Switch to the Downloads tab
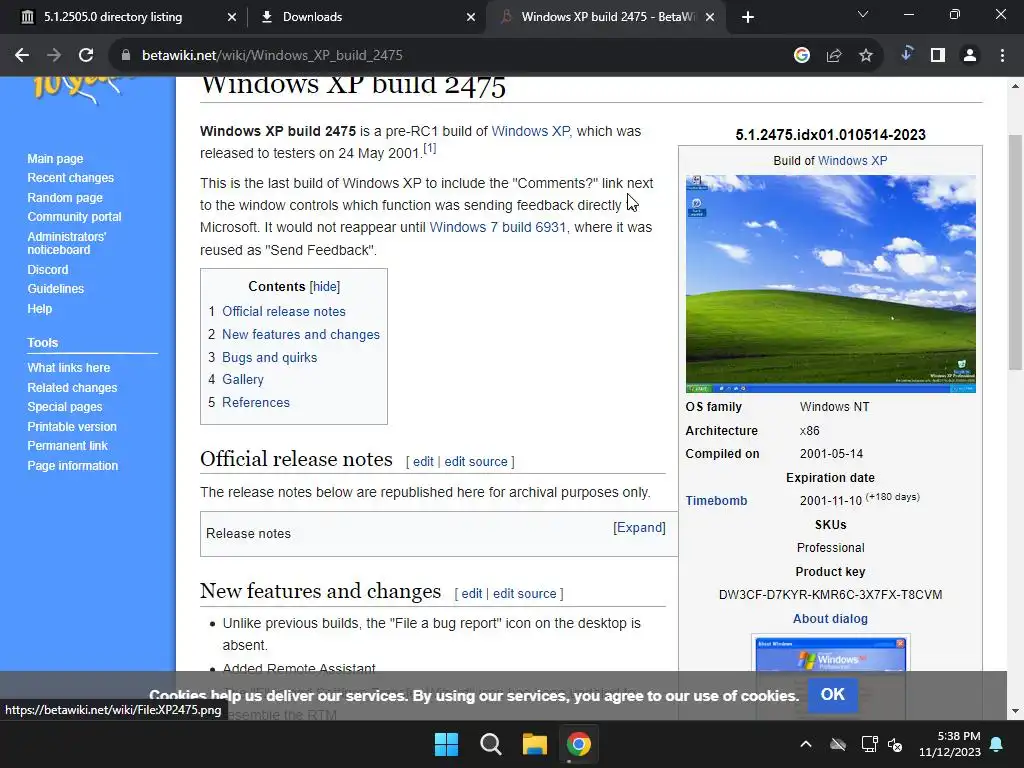 click(312, 17)
